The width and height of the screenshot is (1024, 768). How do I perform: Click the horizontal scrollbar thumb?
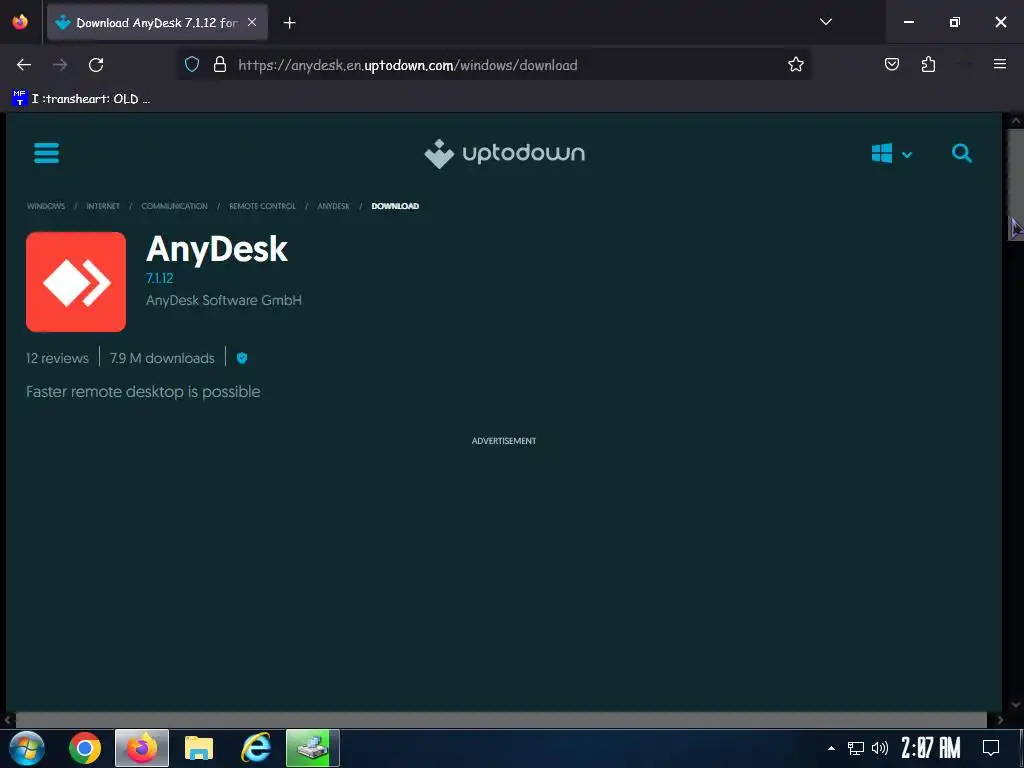point(501,720)
